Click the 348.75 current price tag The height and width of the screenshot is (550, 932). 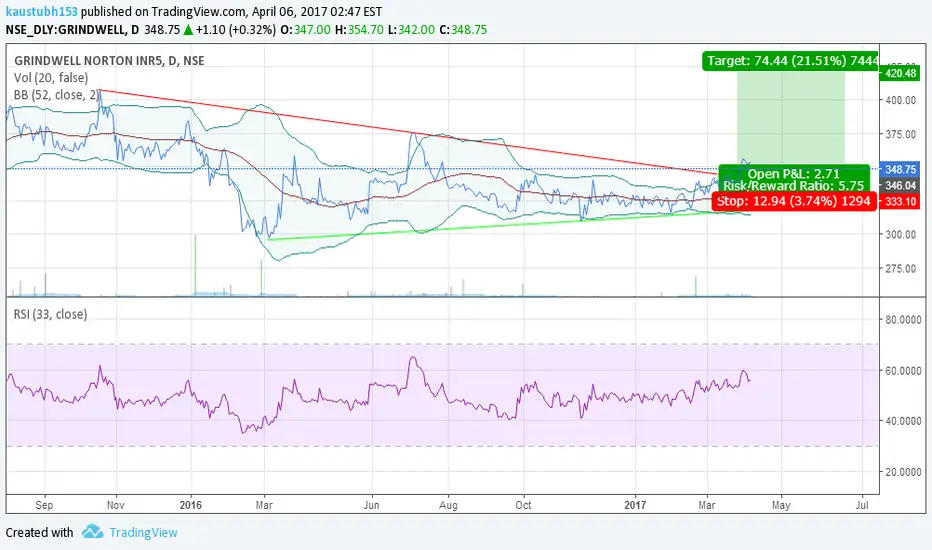[x=900, y=169]
